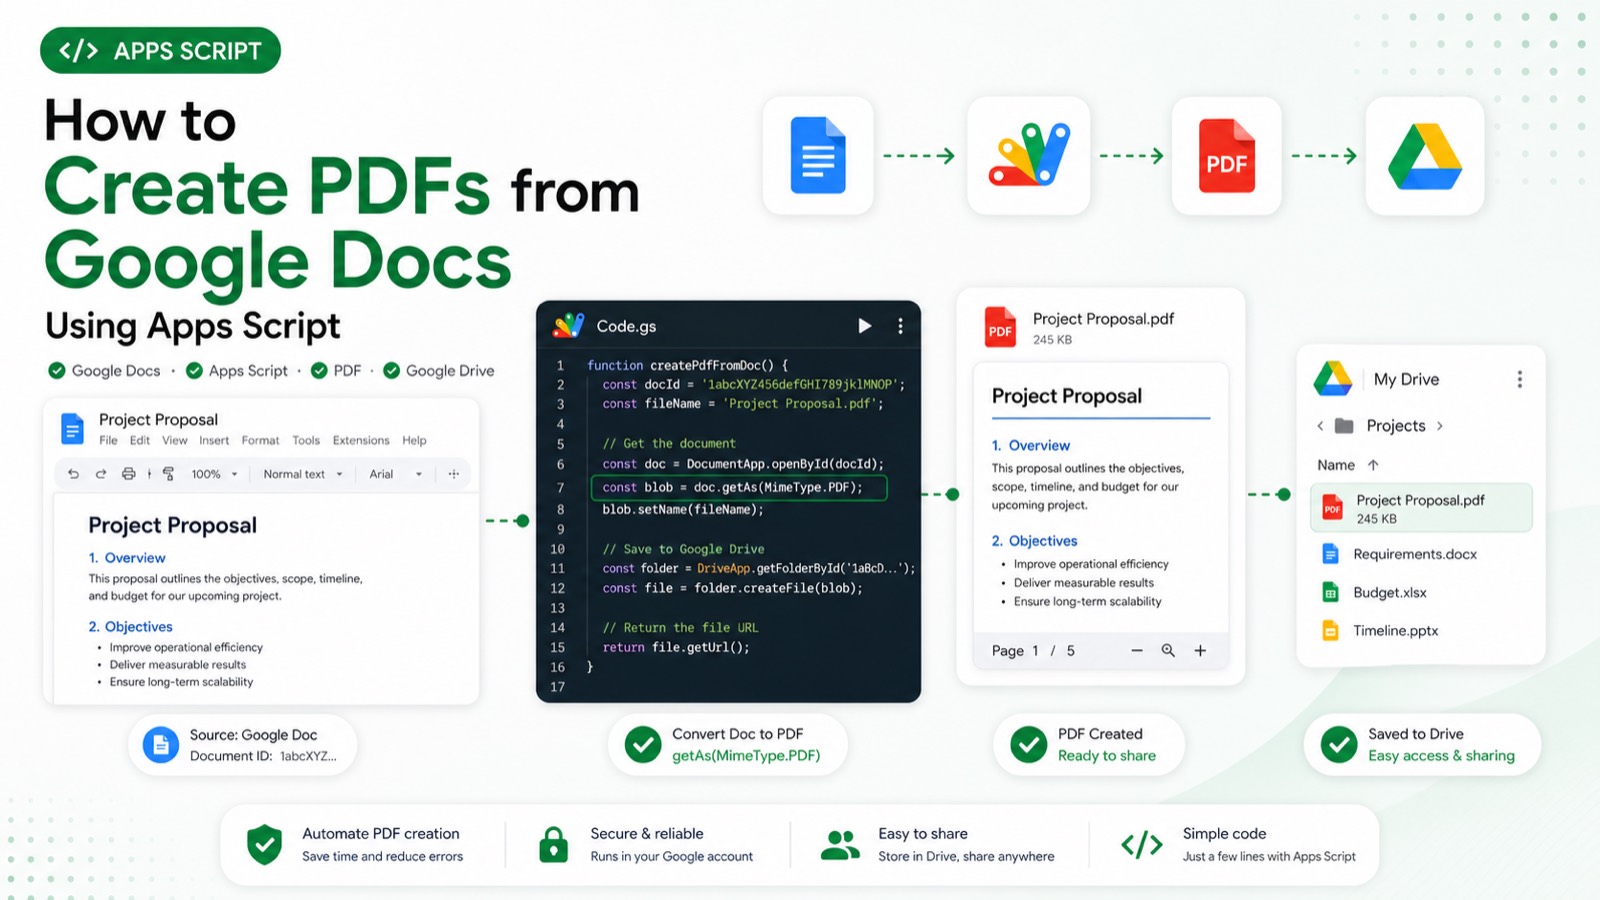Click the check icon on Saved to Drive badge
1600x900 pixels.
1338,744
